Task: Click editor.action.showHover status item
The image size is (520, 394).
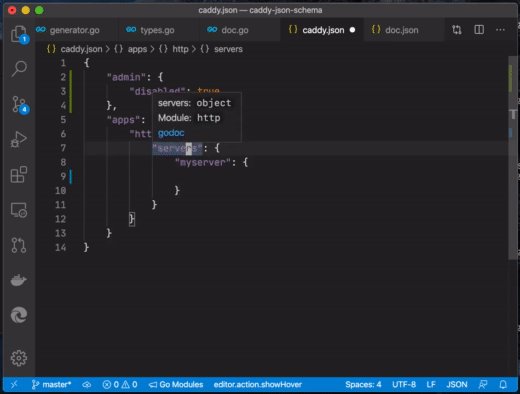Action: (258, 385)
